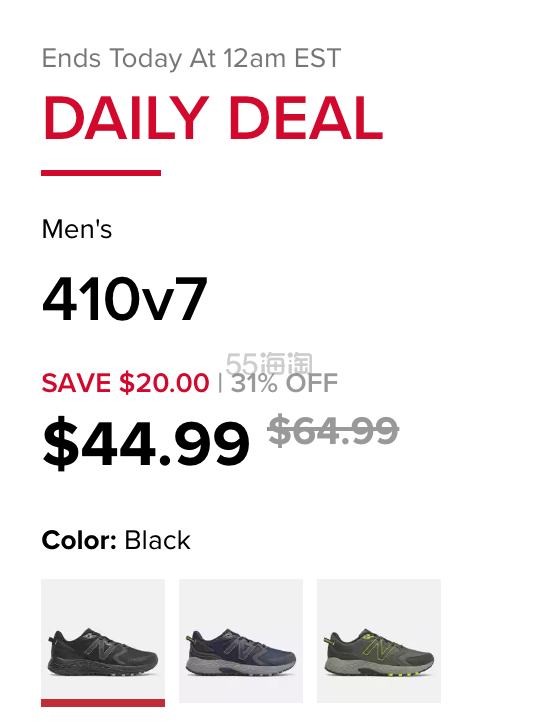Click the N logo on the navy shoe
Viewport: 538px width, 728px height.
(240, 648)
